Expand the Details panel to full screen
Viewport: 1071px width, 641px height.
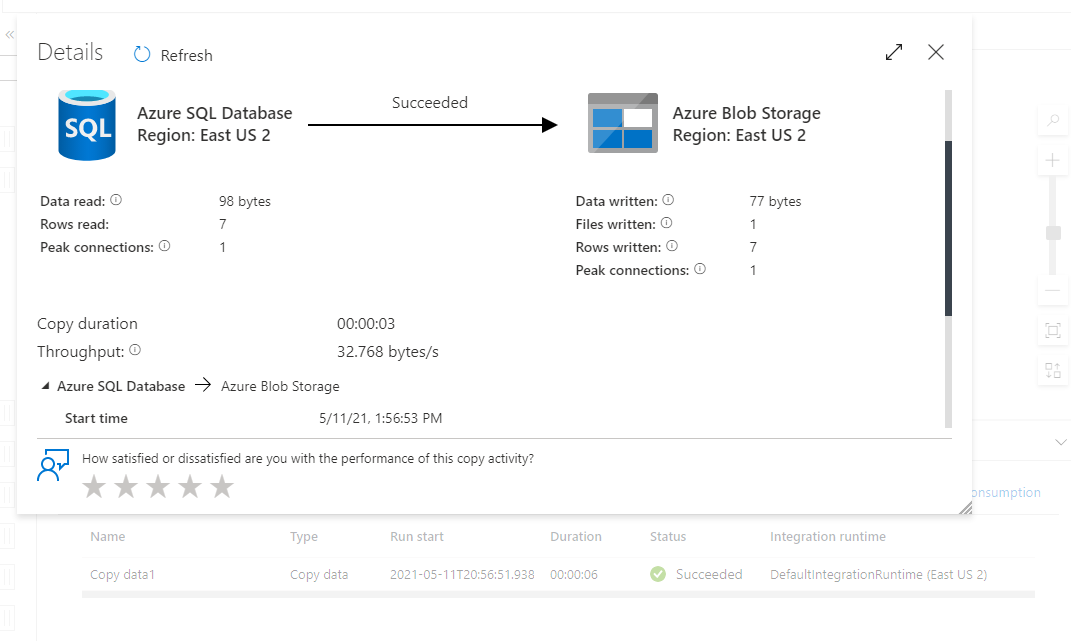point(893,52)
